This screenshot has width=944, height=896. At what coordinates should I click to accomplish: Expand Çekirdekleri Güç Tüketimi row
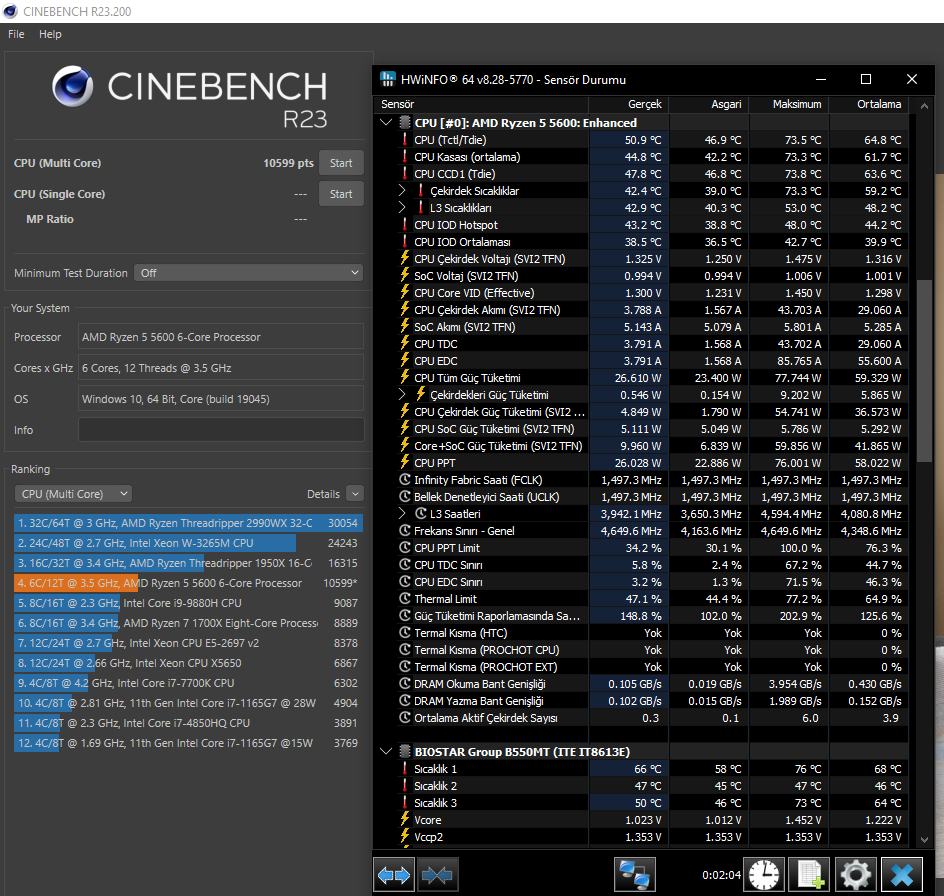click(402, 395)
